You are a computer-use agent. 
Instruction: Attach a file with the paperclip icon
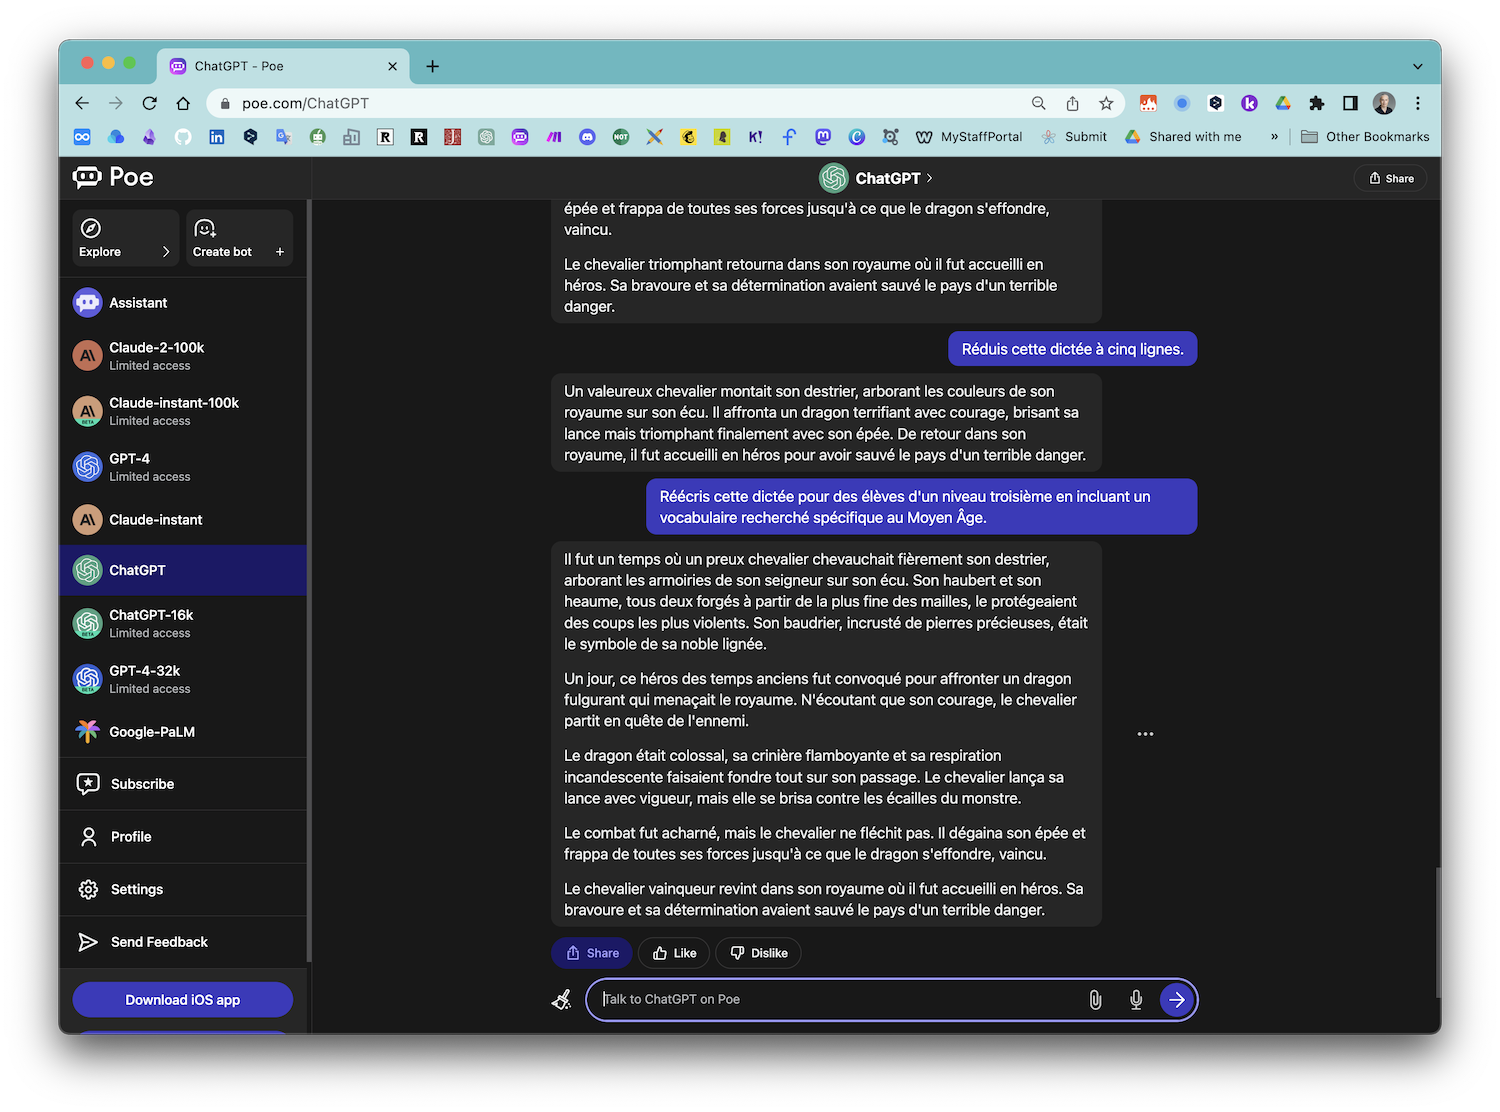[1095, 999]
